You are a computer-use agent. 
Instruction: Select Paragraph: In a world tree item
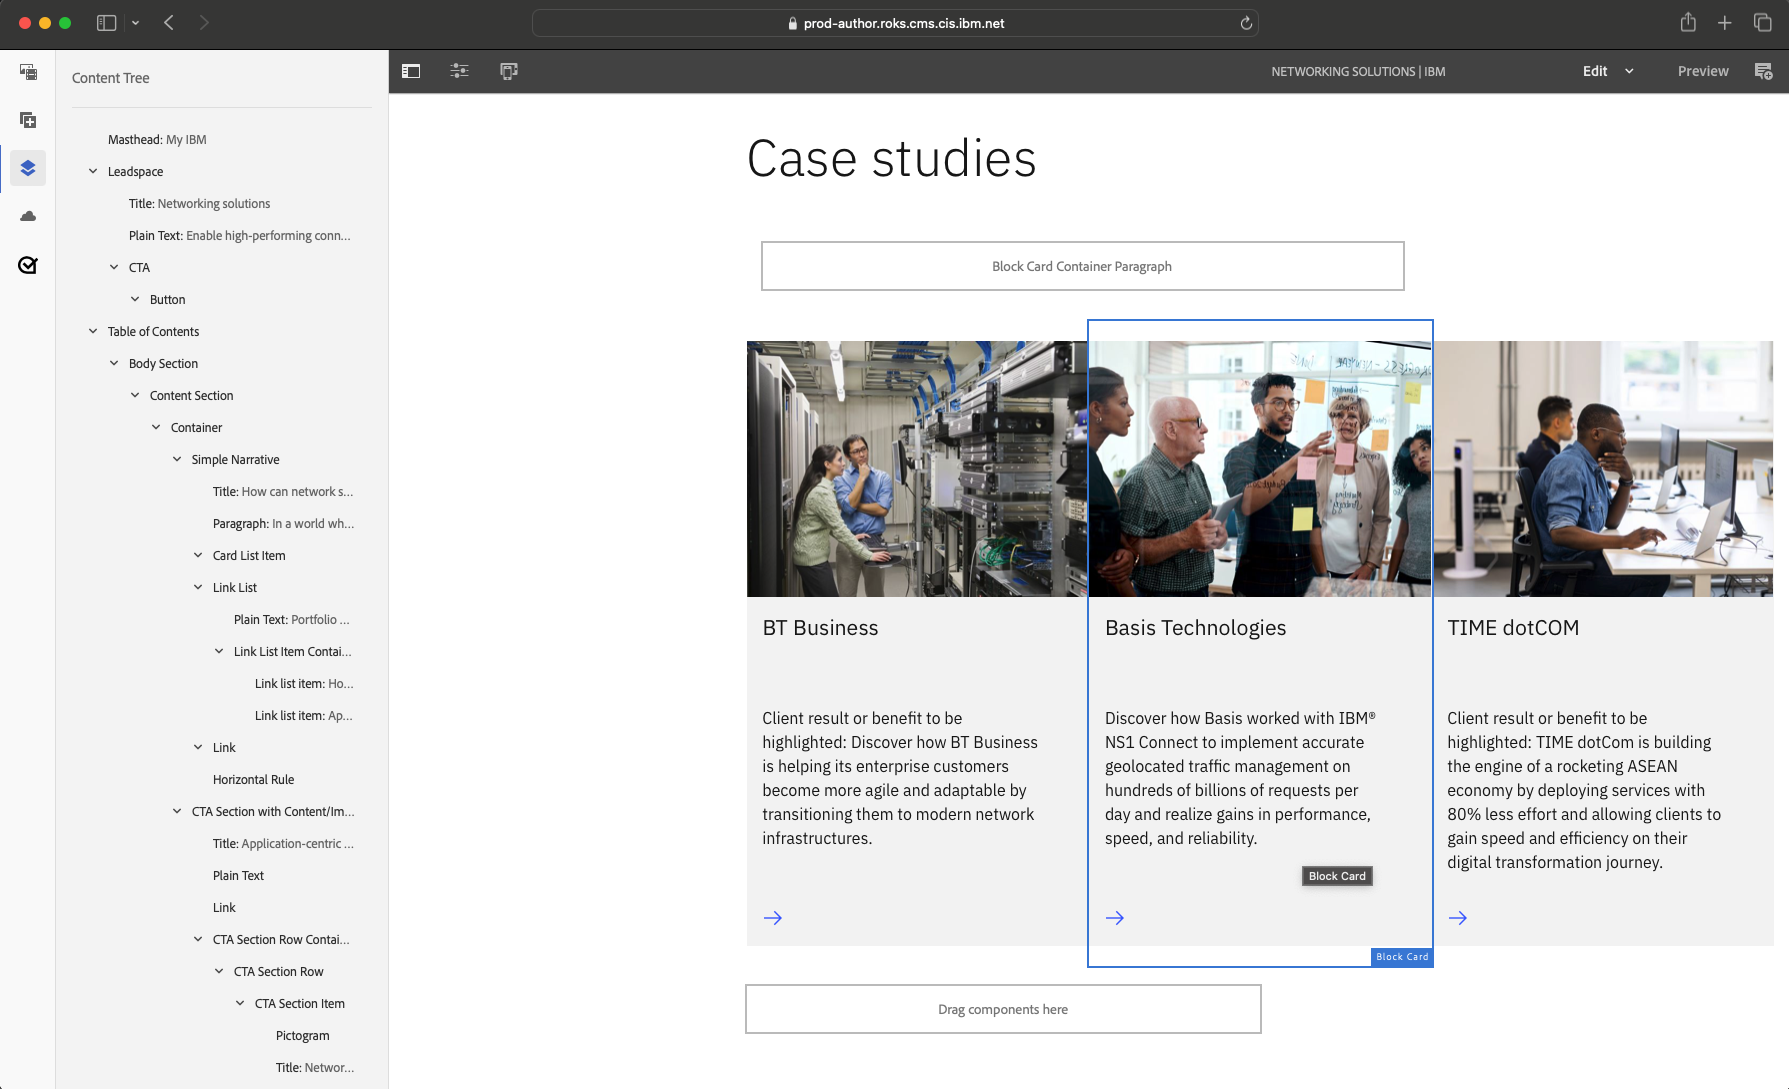point(283,523)
